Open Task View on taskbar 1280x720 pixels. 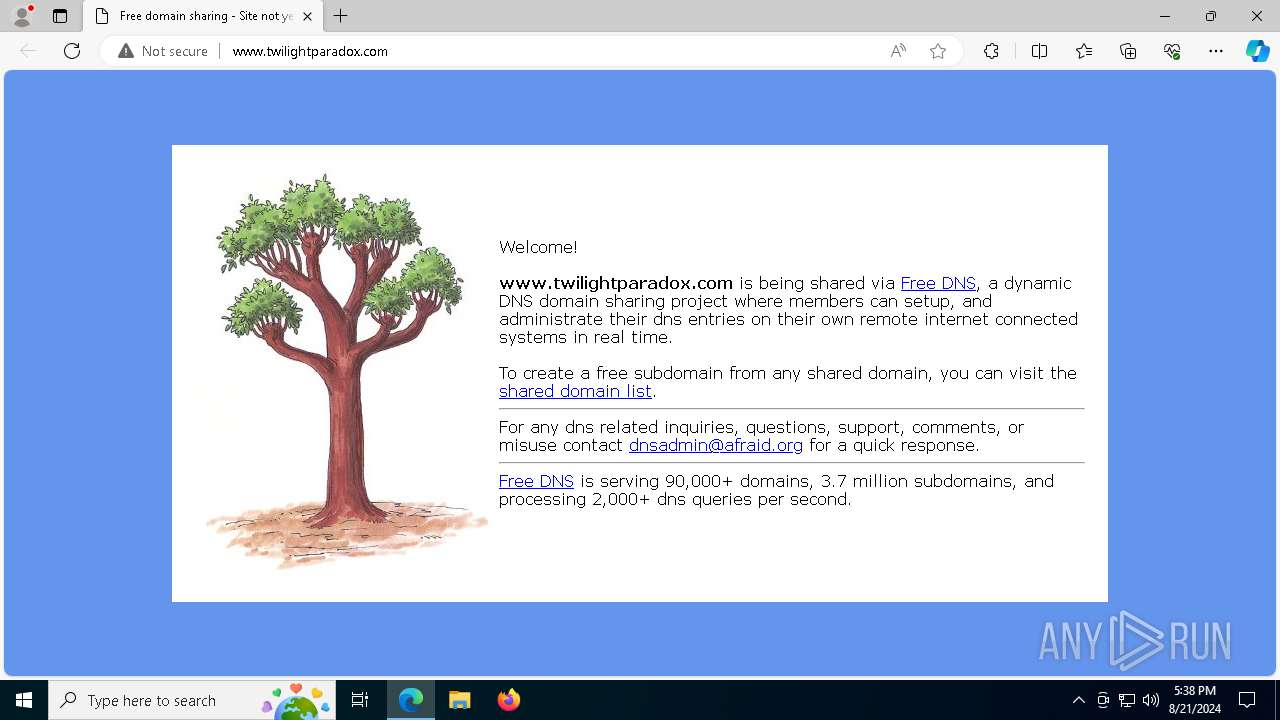click(x=360, y=700)
